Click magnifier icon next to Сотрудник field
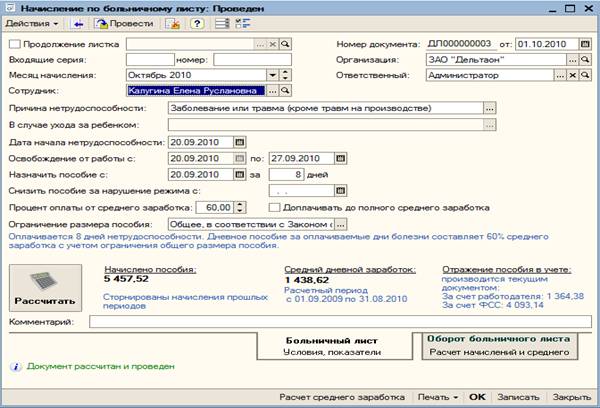This screenshot has width=600, height=408. (x=285, y=90)
